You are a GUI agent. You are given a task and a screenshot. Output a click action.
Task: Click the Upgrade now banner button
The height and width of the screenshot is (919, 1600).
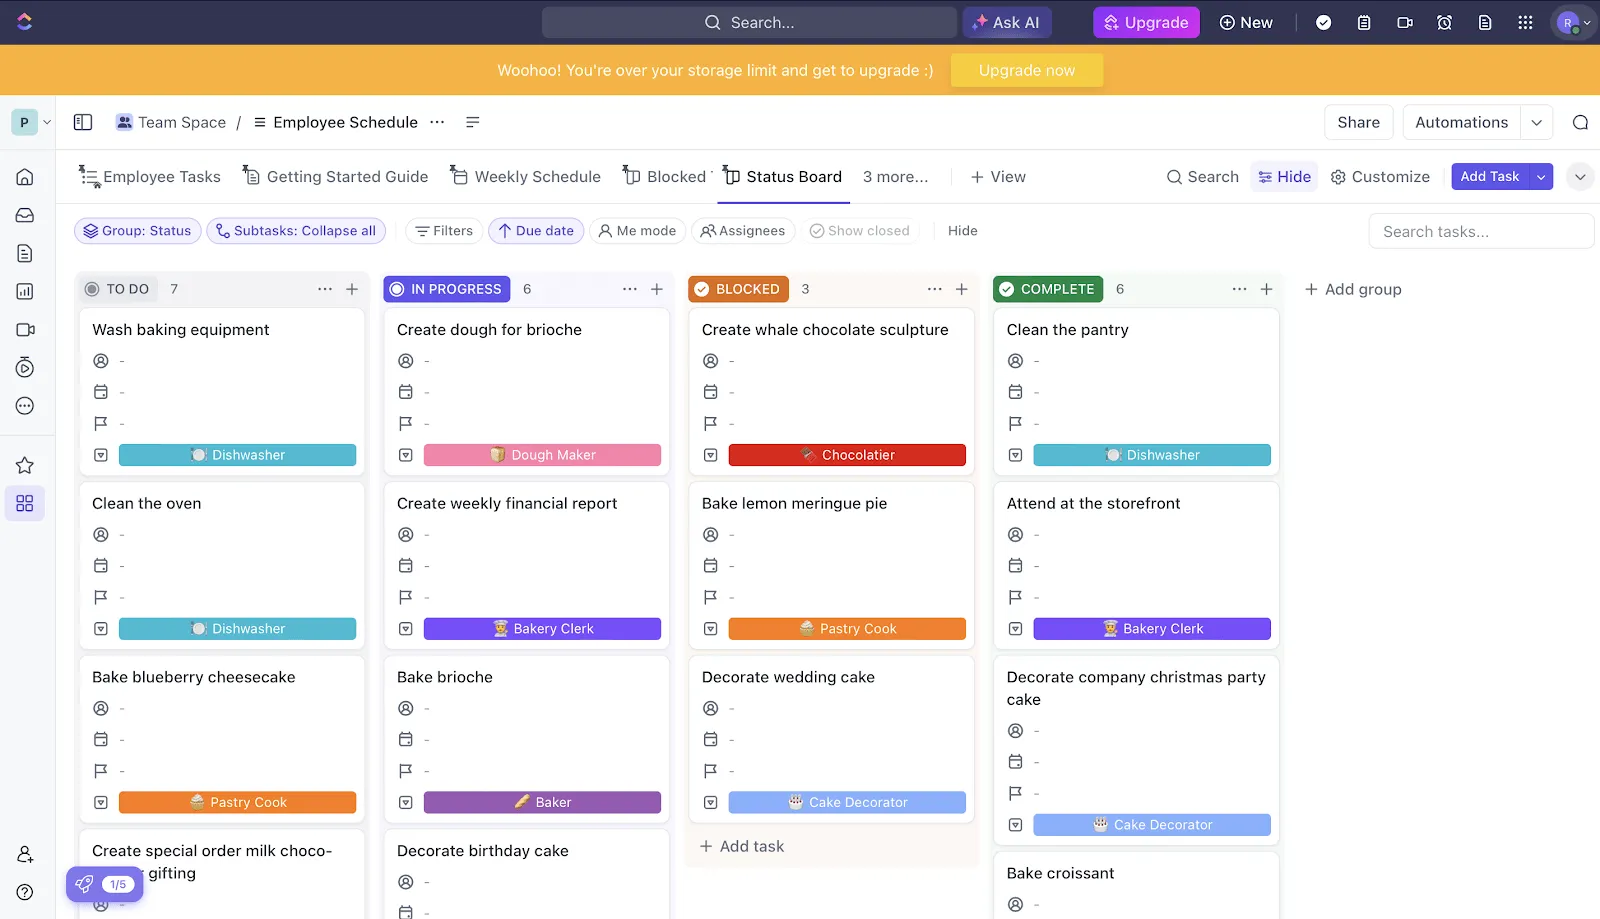[x=1027, y=70]
